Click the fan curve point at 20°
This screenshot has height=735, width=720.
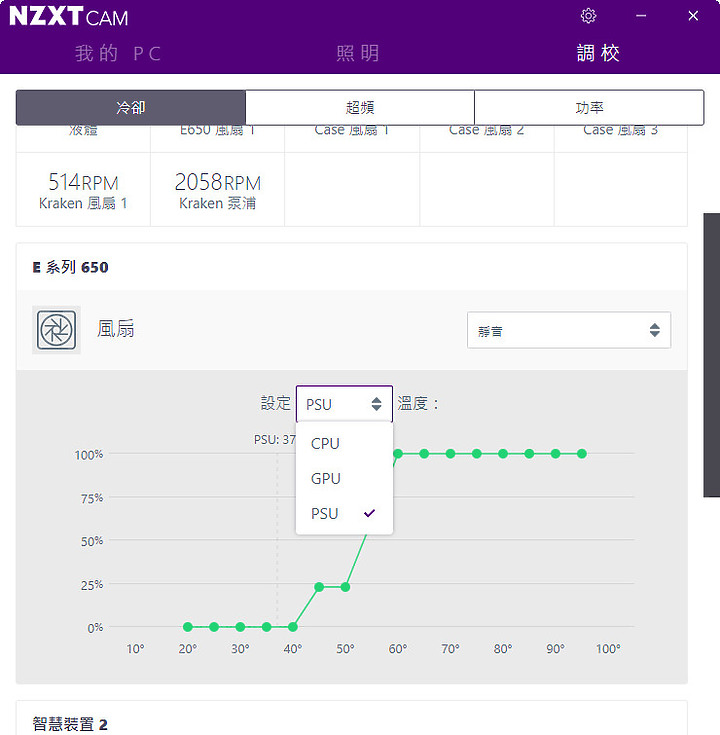click(x=188, y=627)
